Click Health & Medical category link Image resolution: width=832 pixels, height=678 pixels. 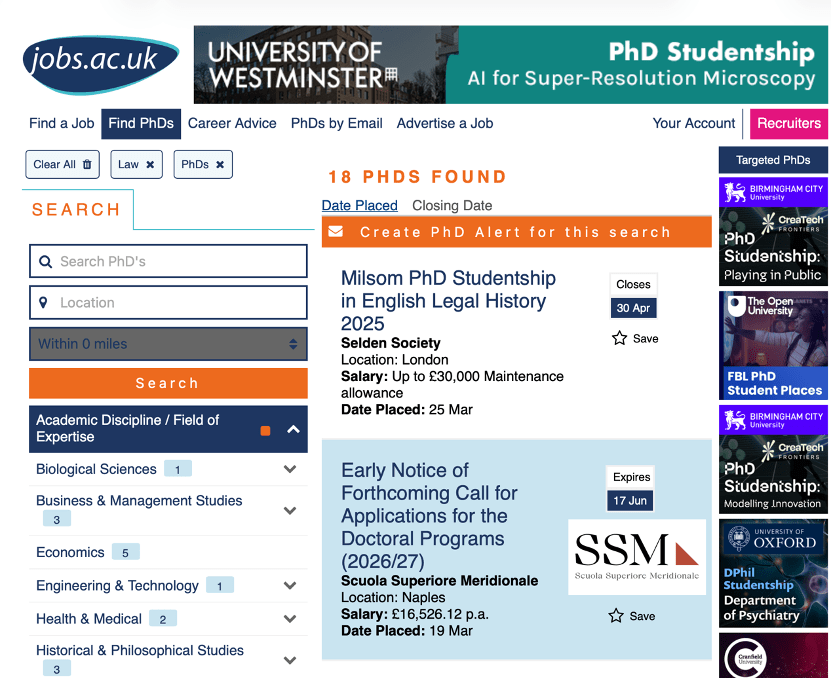click(x=89, y=619)
